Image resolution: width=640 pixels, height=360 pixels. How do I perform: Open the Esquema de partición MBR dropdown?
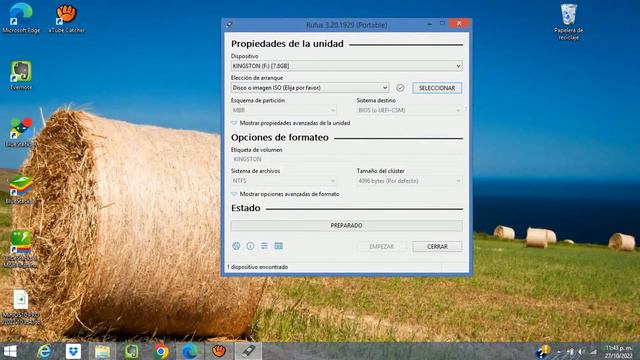284,110
